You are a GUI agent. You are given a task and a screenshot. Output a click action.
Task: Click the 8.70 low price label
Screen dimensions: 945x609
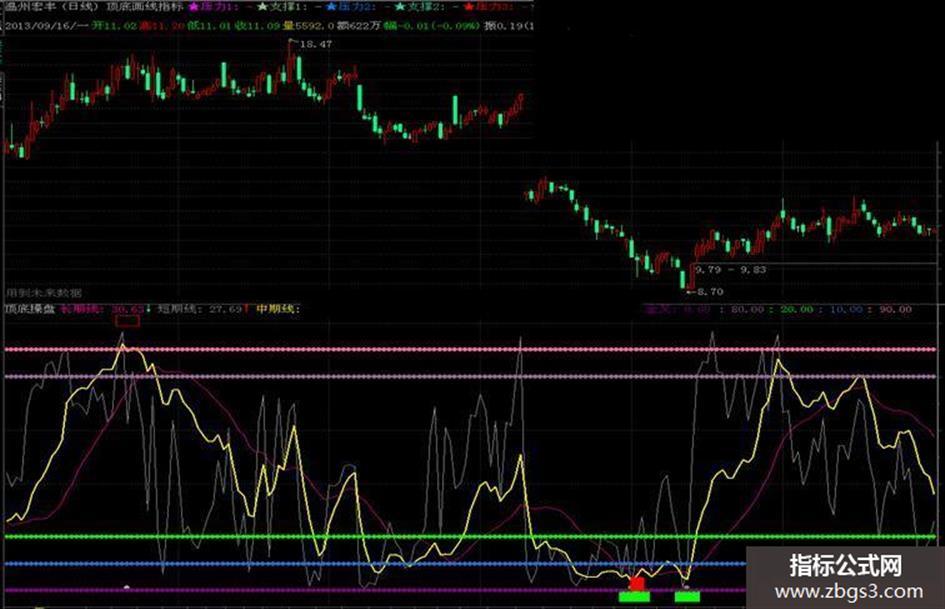pyautogui.click(x=709, y=292)
